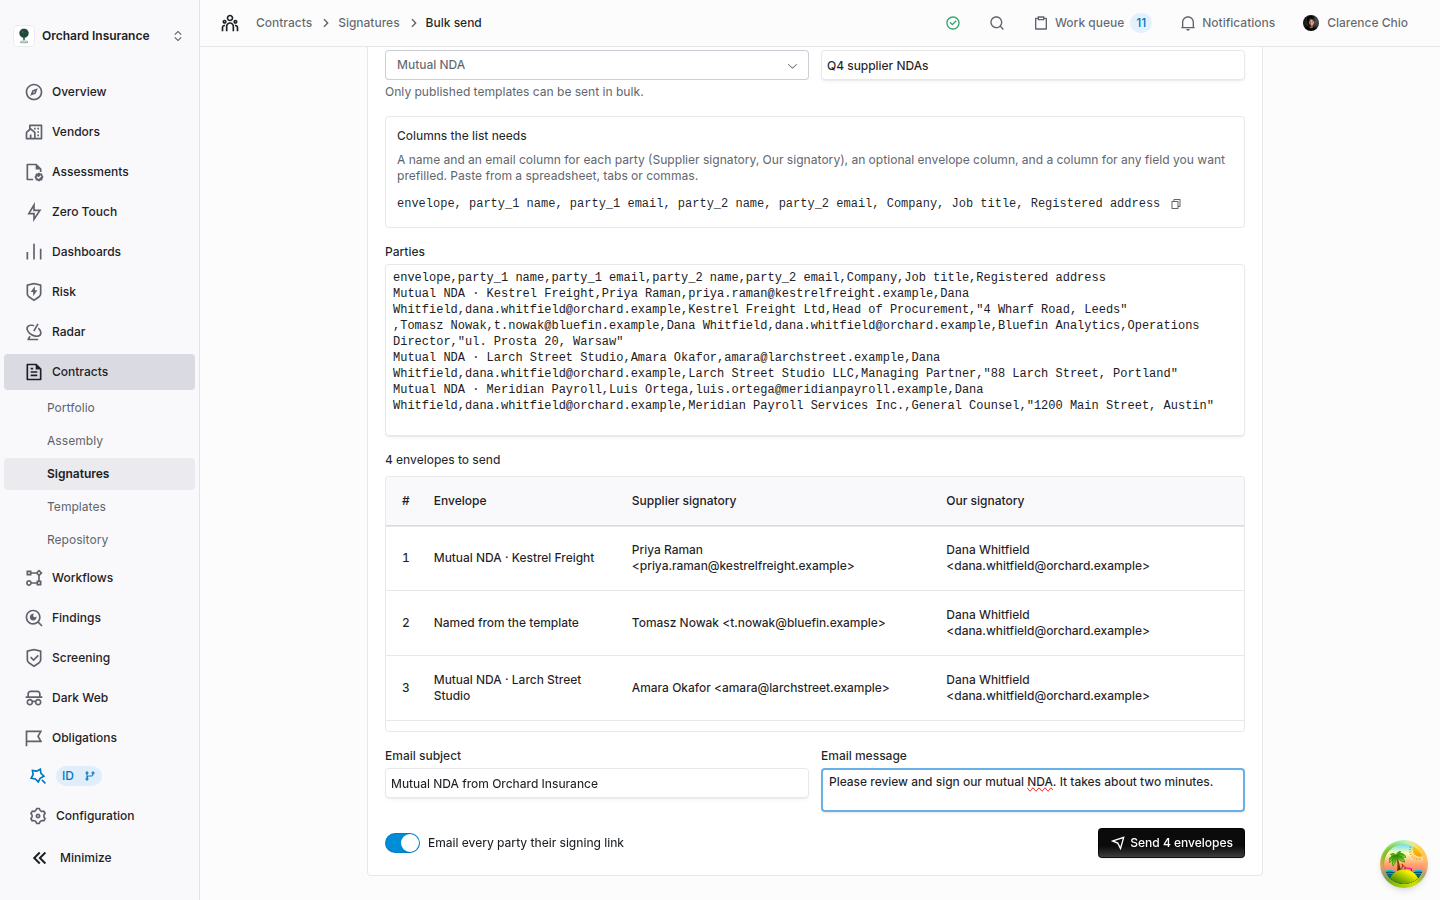1440x900 pixels.
Task: Click the people icon before breadcrumbs
Action: pos(230,23)
